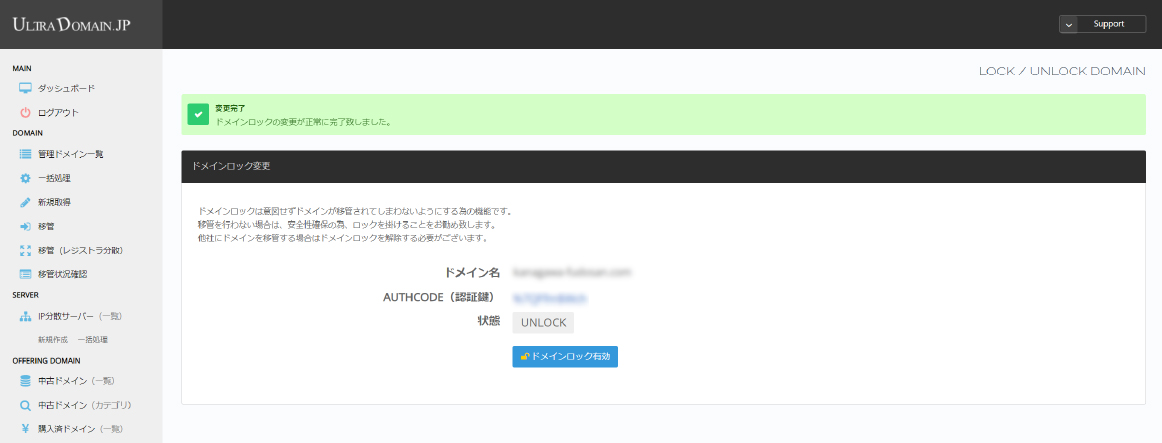Click the new registration pencil icon
Image resolution: width=1162 pixels, height=443 pixels.
[x=25, y=202]
